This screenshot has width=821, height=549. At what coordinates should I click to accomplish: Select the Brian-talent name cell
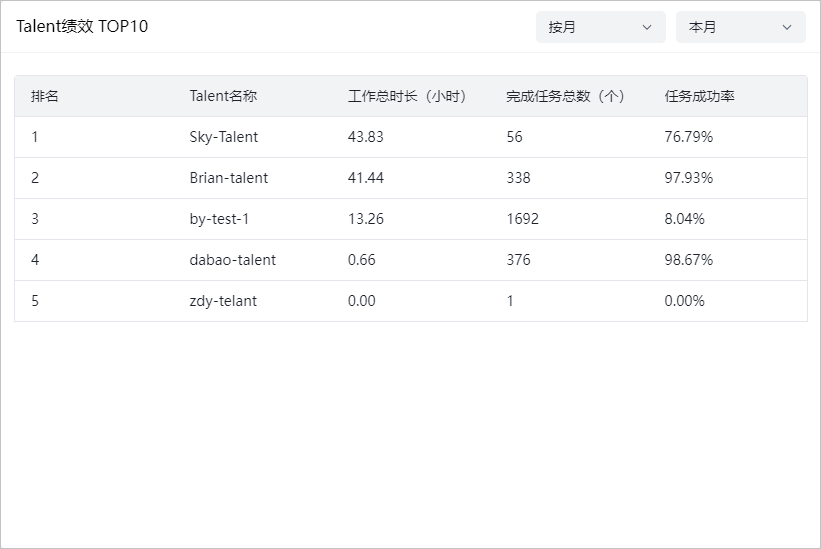(x=228, y=178)
